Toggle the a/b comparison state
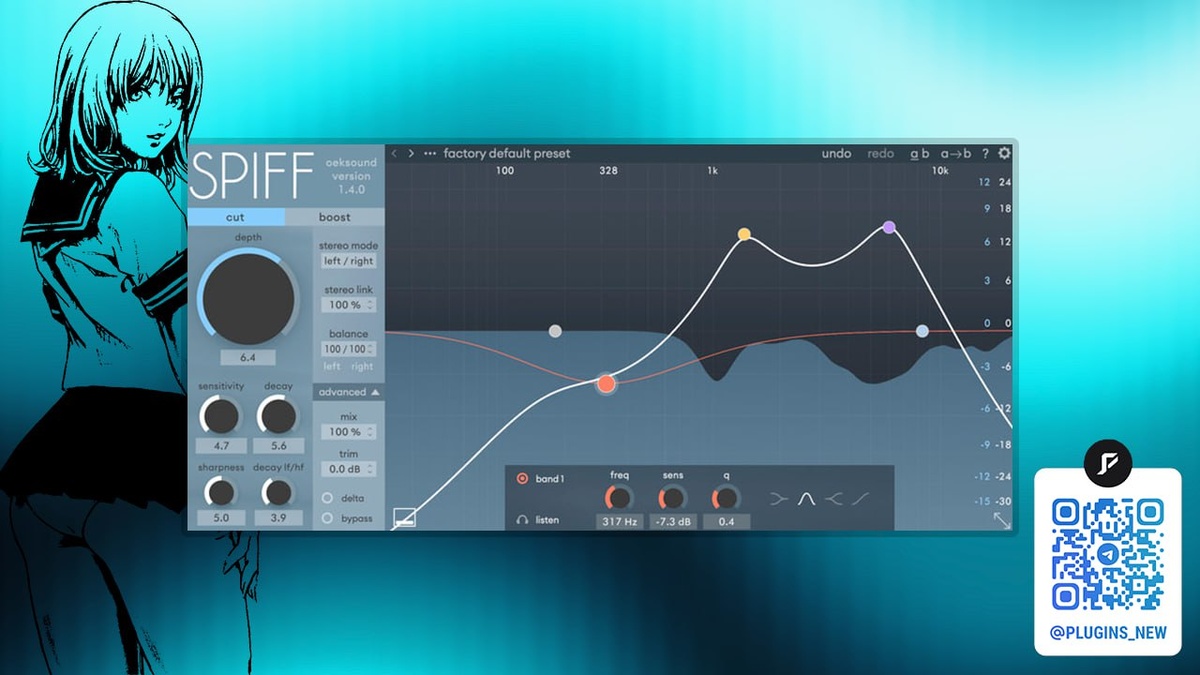 point(919,154)
